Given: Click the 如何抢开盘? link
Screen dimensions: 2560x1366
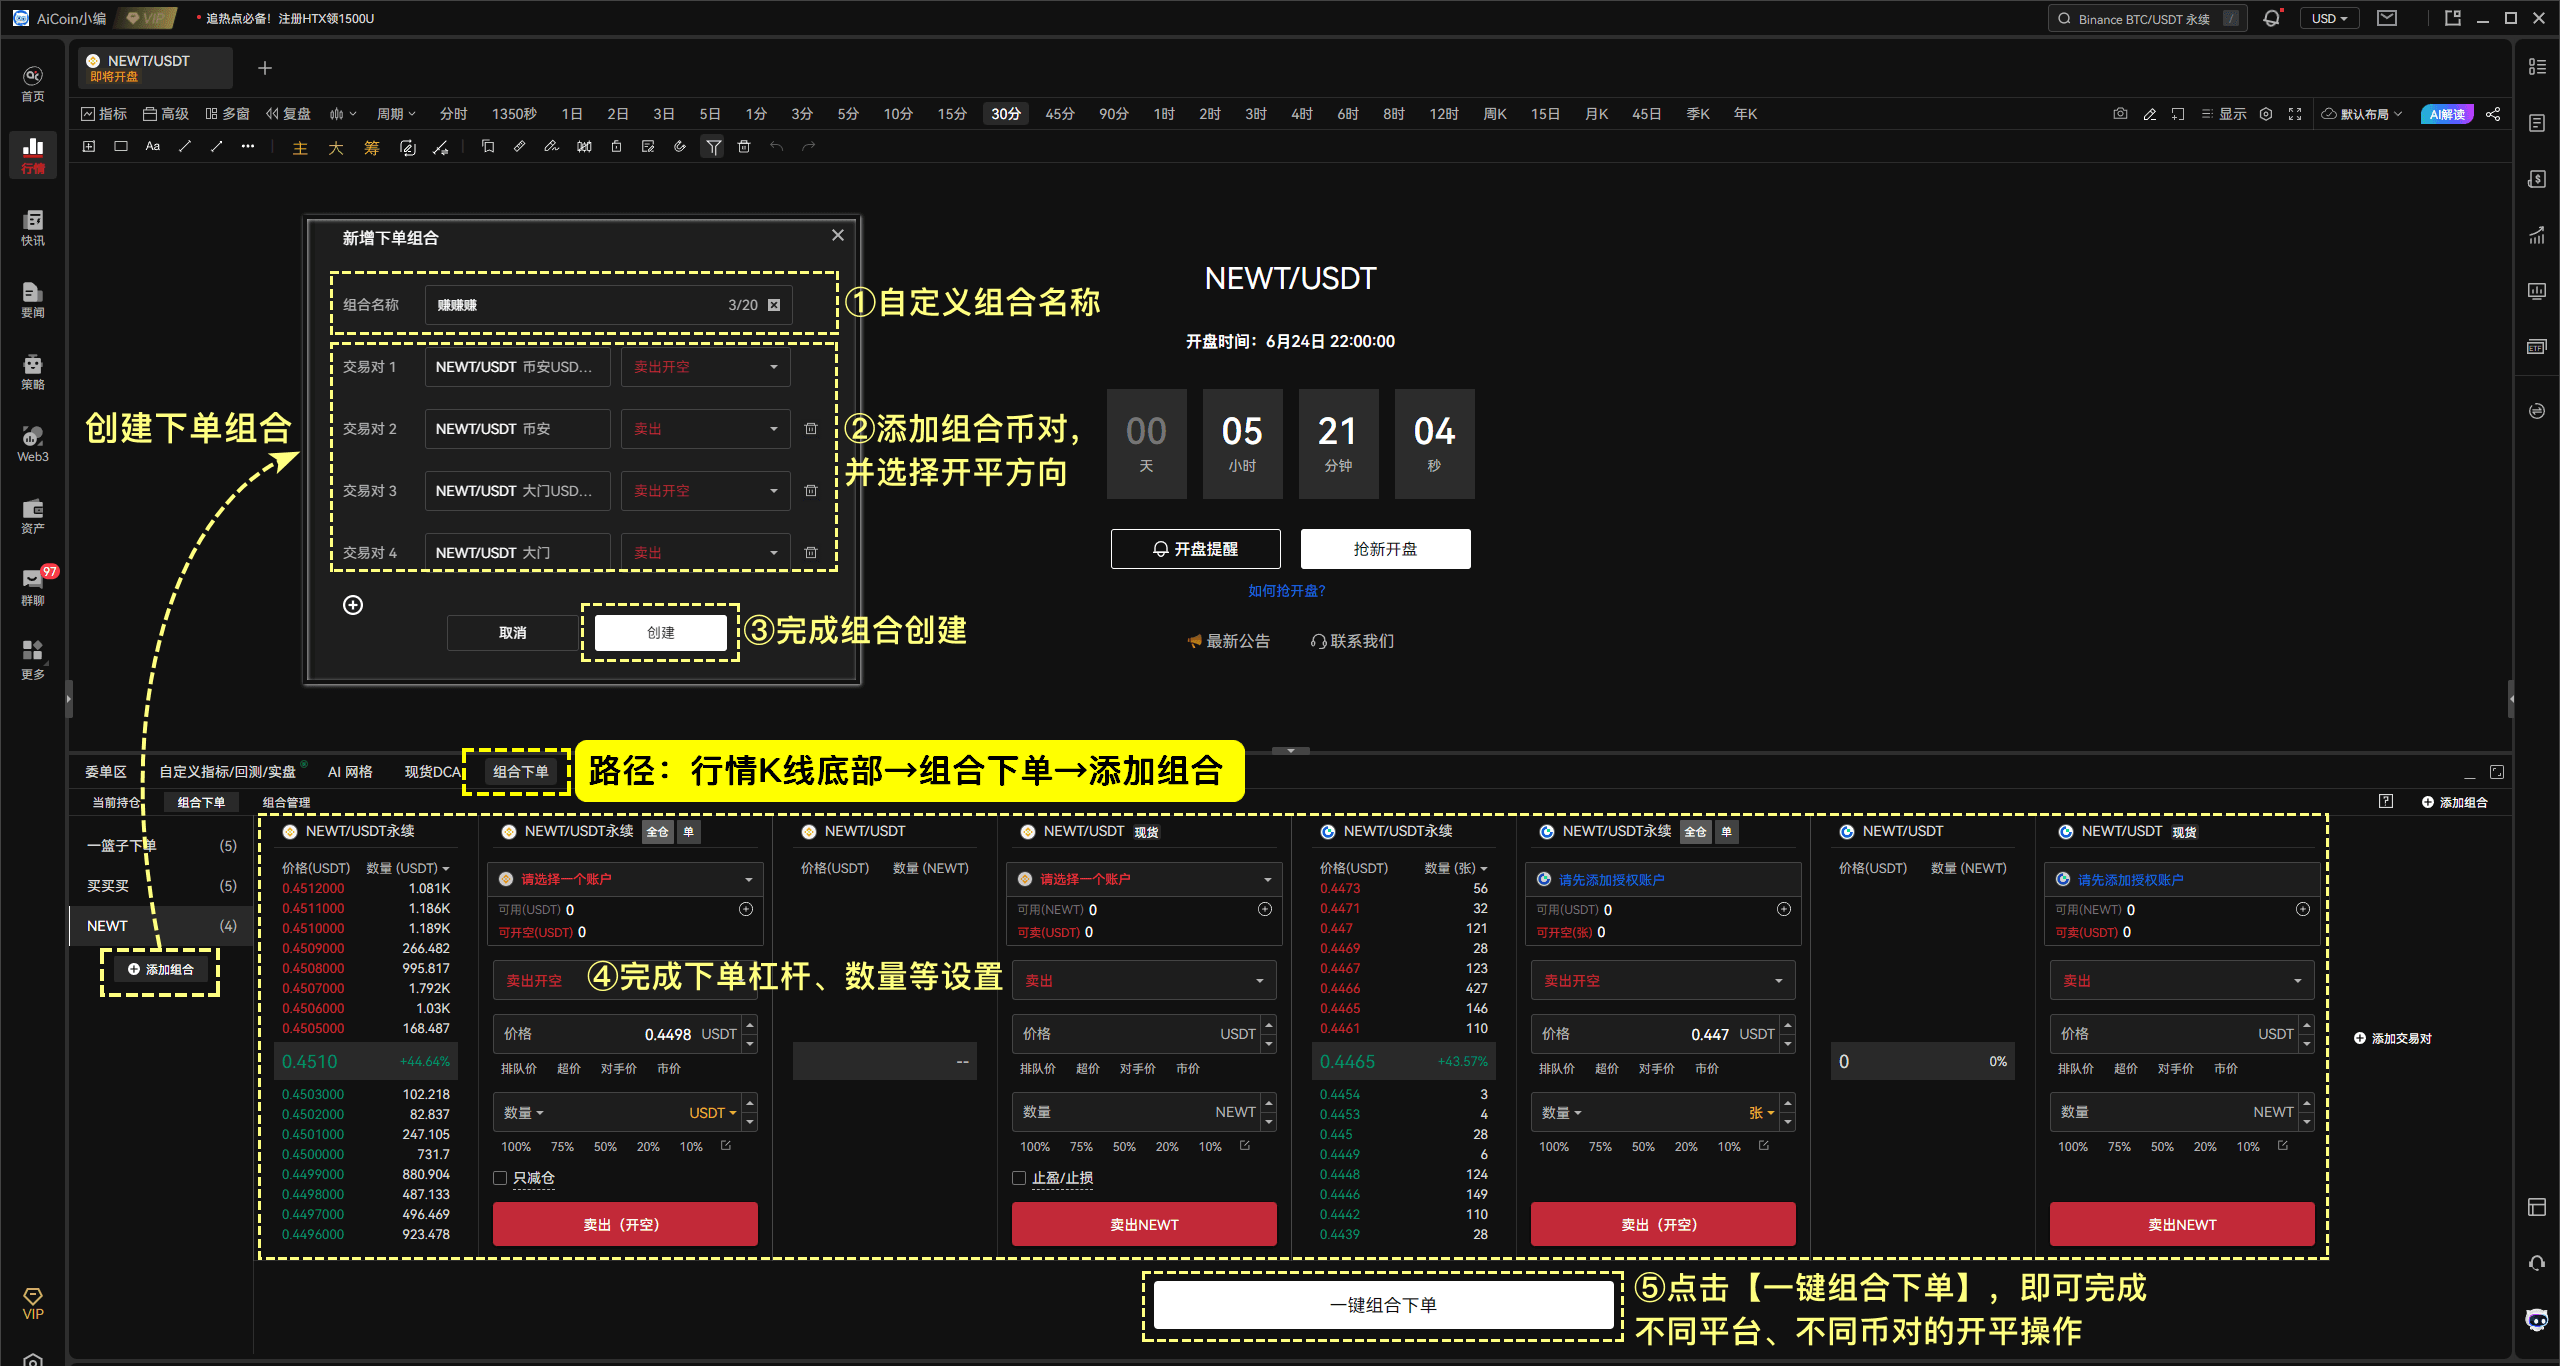Looking at the screenshot, I should click(x=1287, y=591).
